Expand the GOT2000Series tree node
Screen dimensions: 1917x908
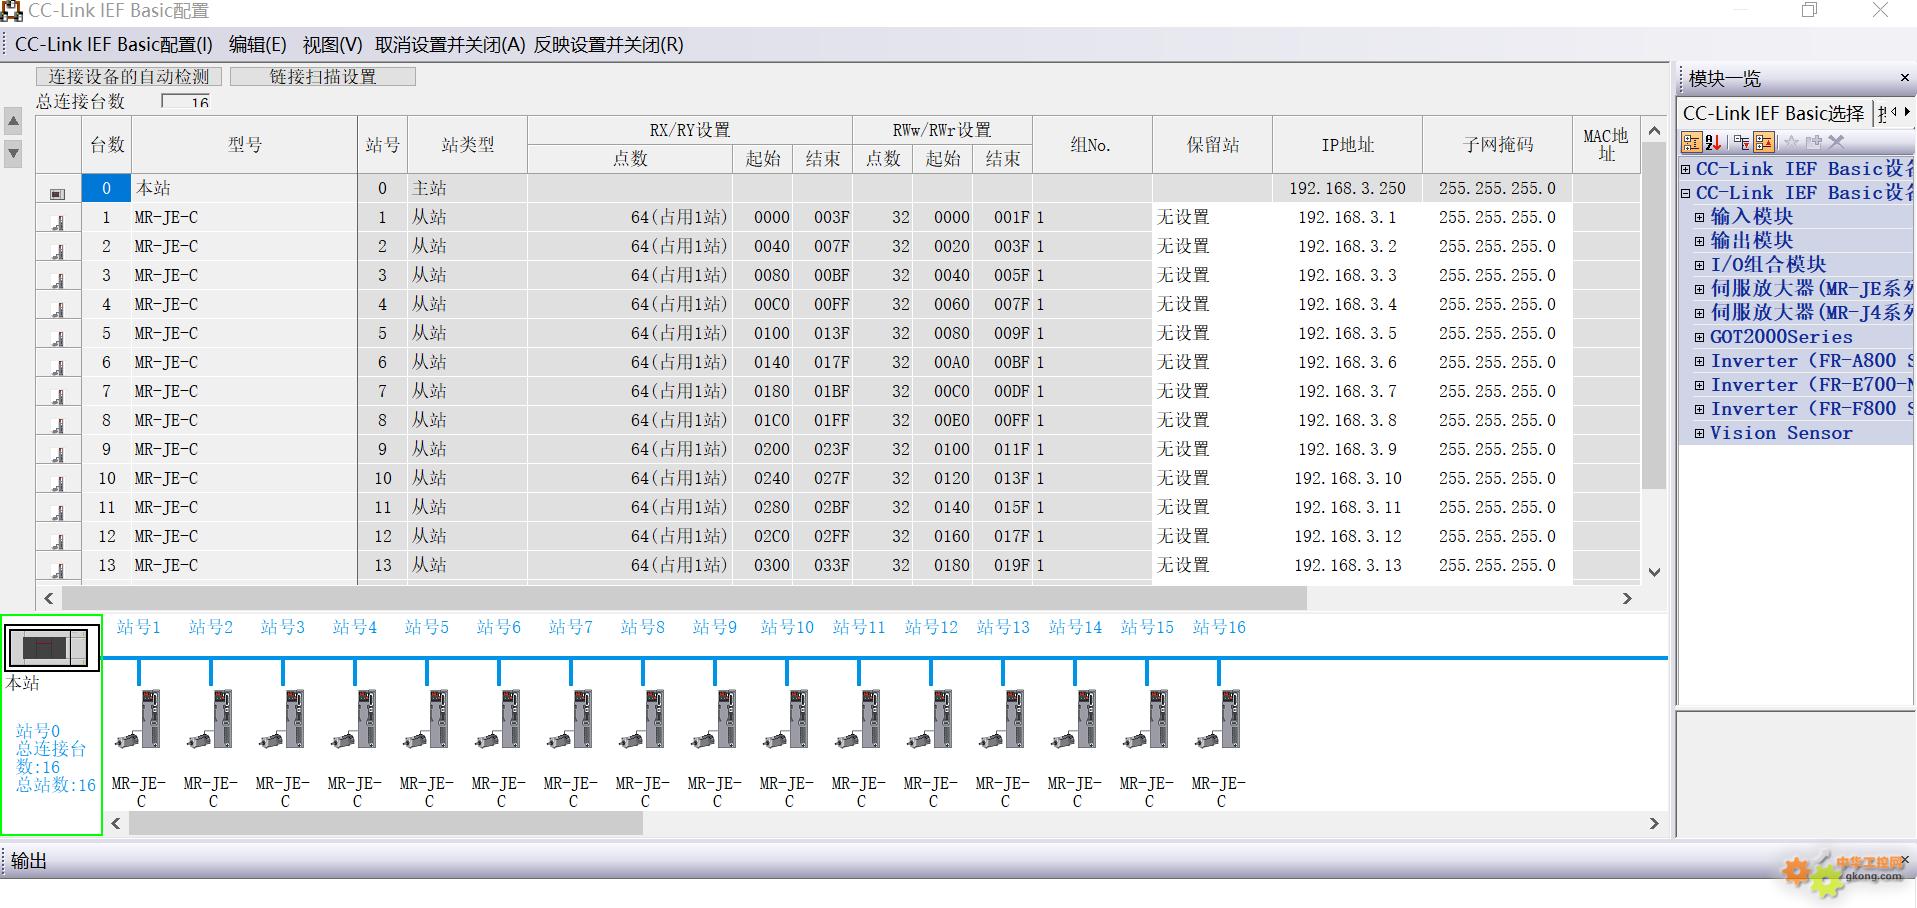tap(1699, 337)
